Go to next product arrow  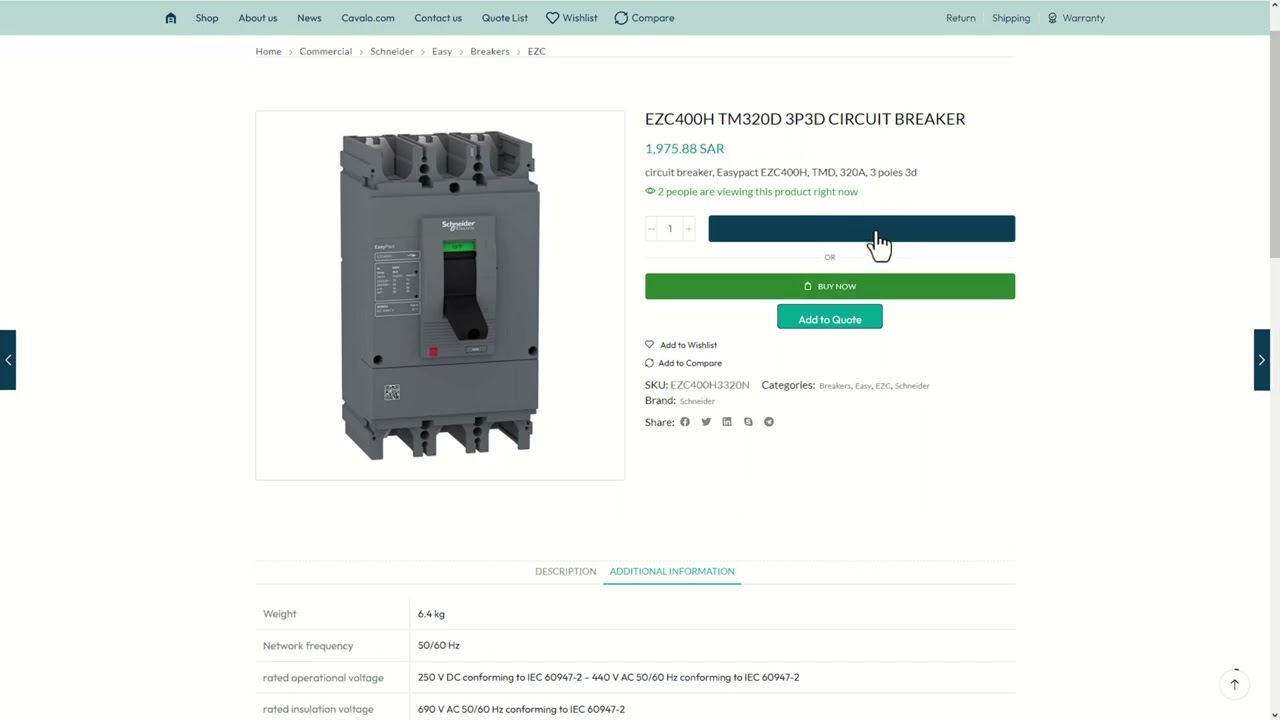click(1262, 360)
